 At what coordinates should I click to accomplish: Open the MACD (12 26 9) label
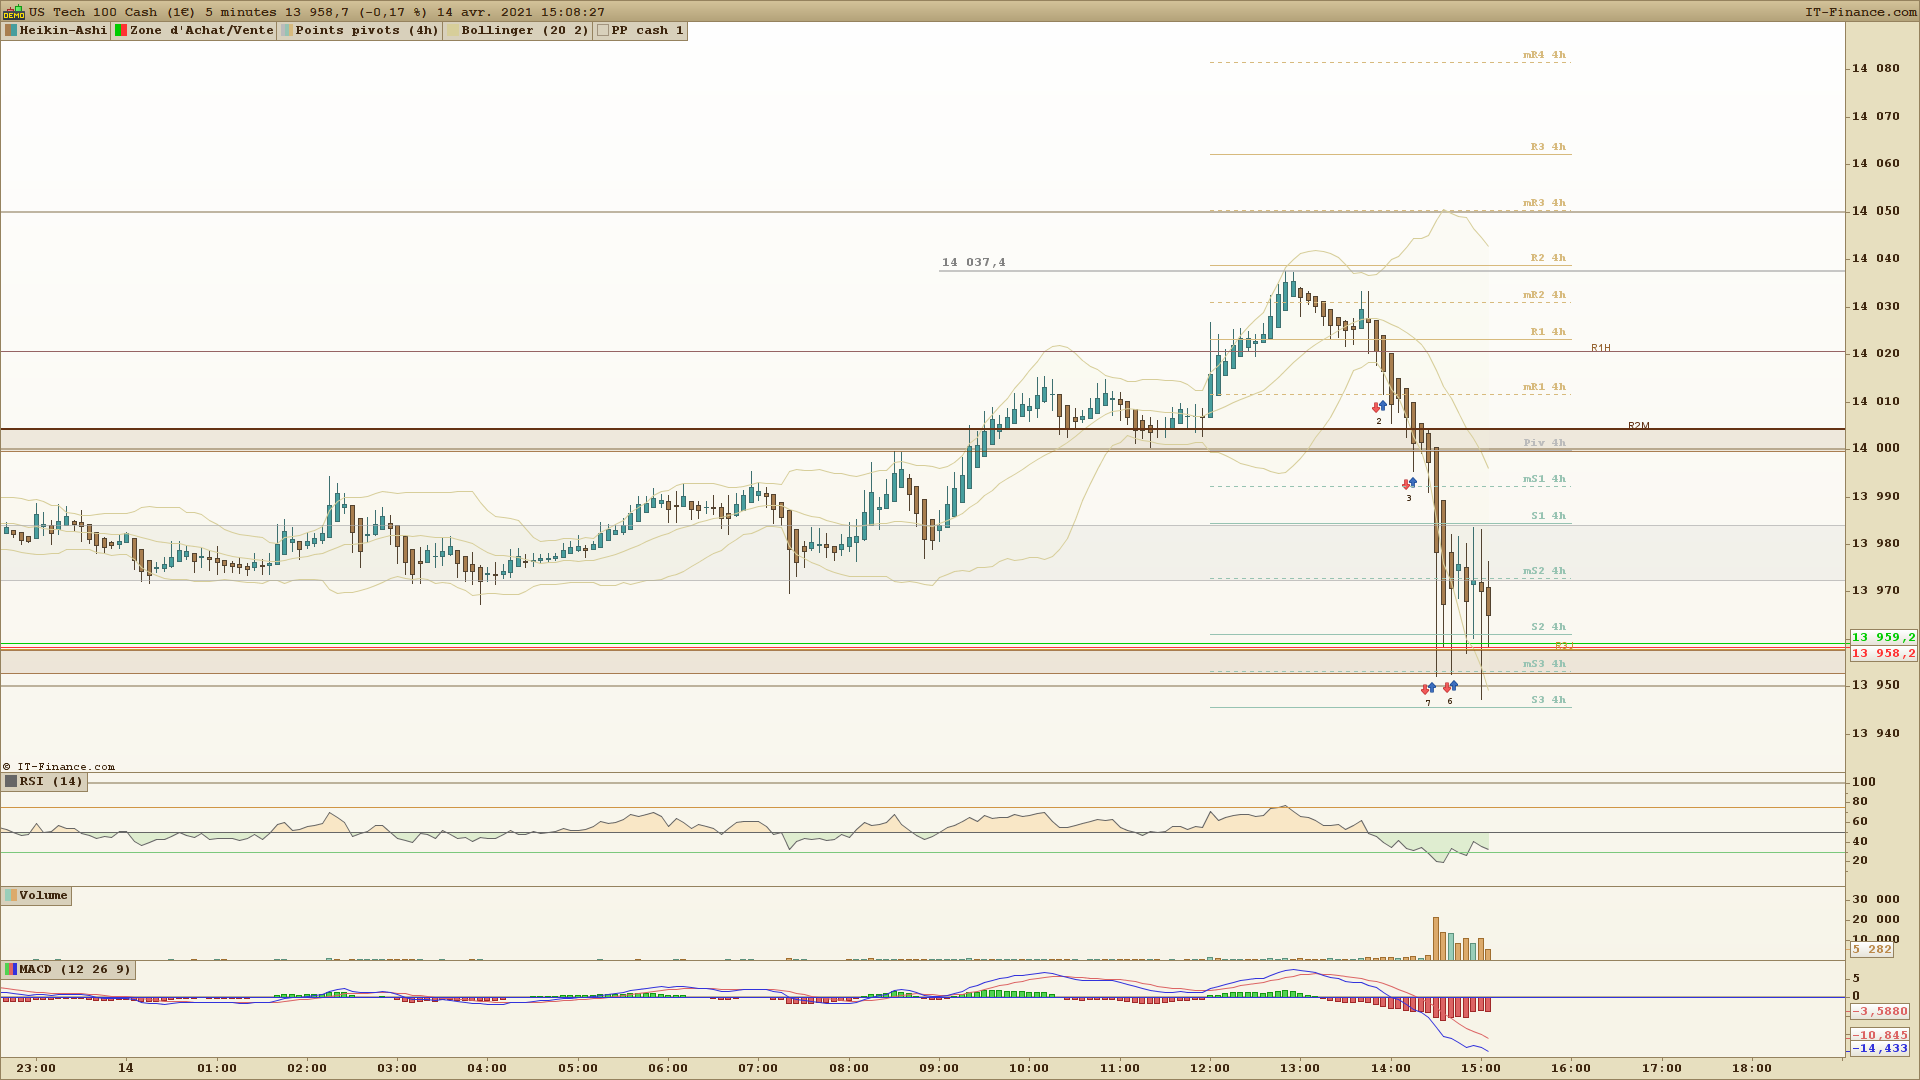point(74,970)
